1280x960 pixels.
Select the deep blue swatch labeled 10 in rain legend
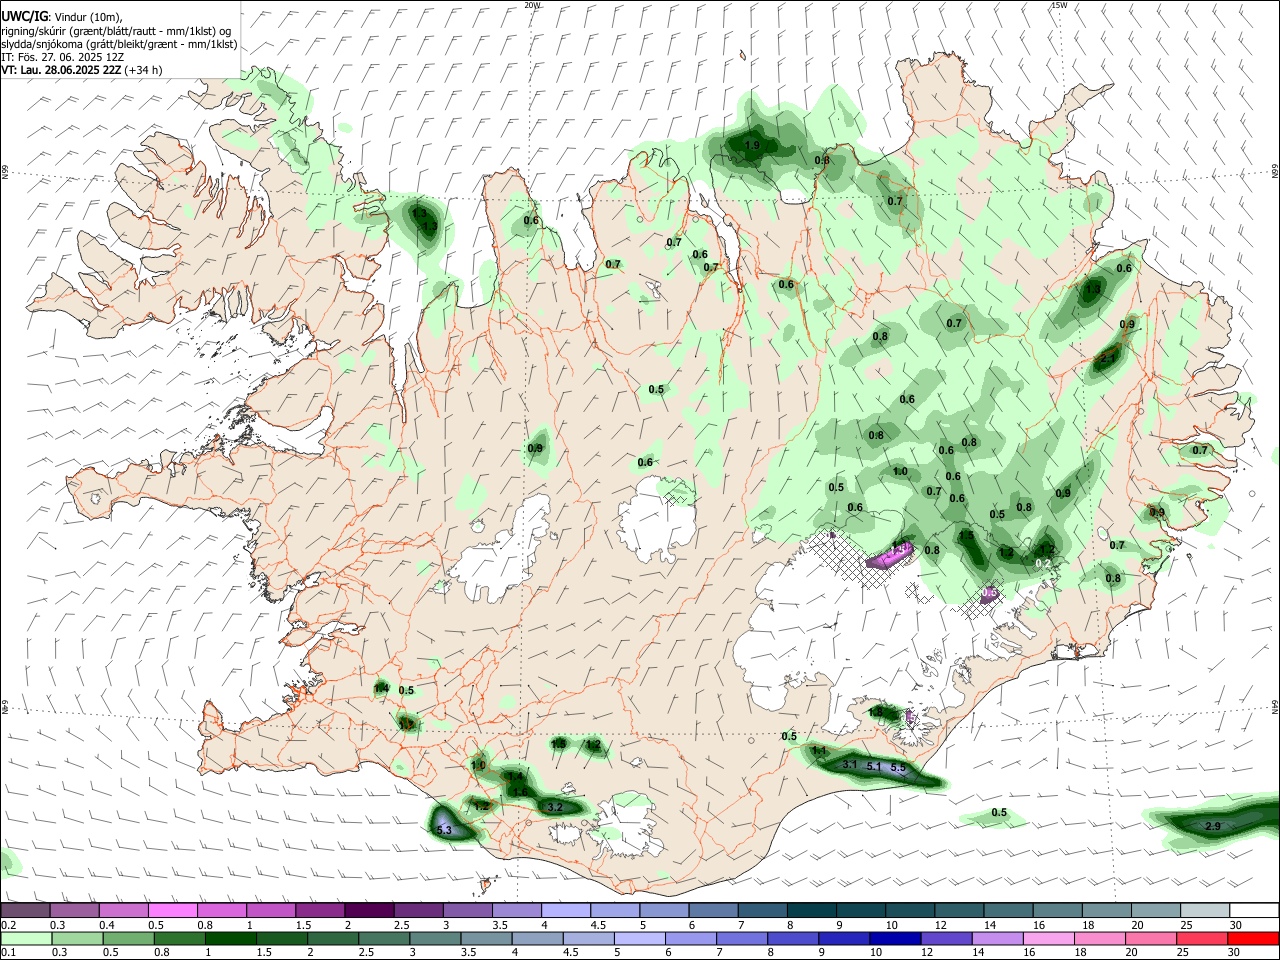pyautogui.click(x=894, y=939)
